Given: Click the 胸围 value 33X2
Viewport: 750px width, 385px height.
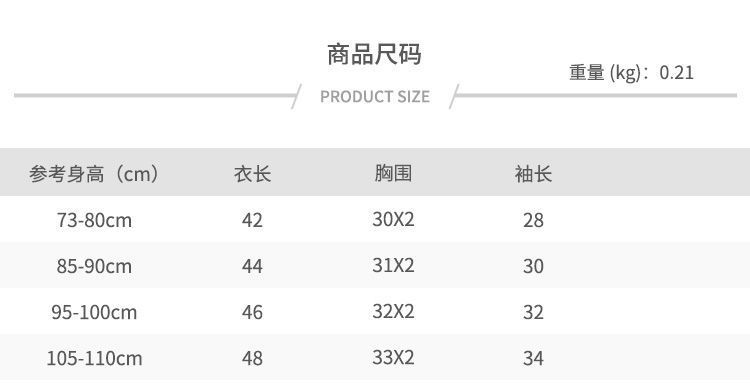Looking at the screenshot, I should (x=393, y=357).
